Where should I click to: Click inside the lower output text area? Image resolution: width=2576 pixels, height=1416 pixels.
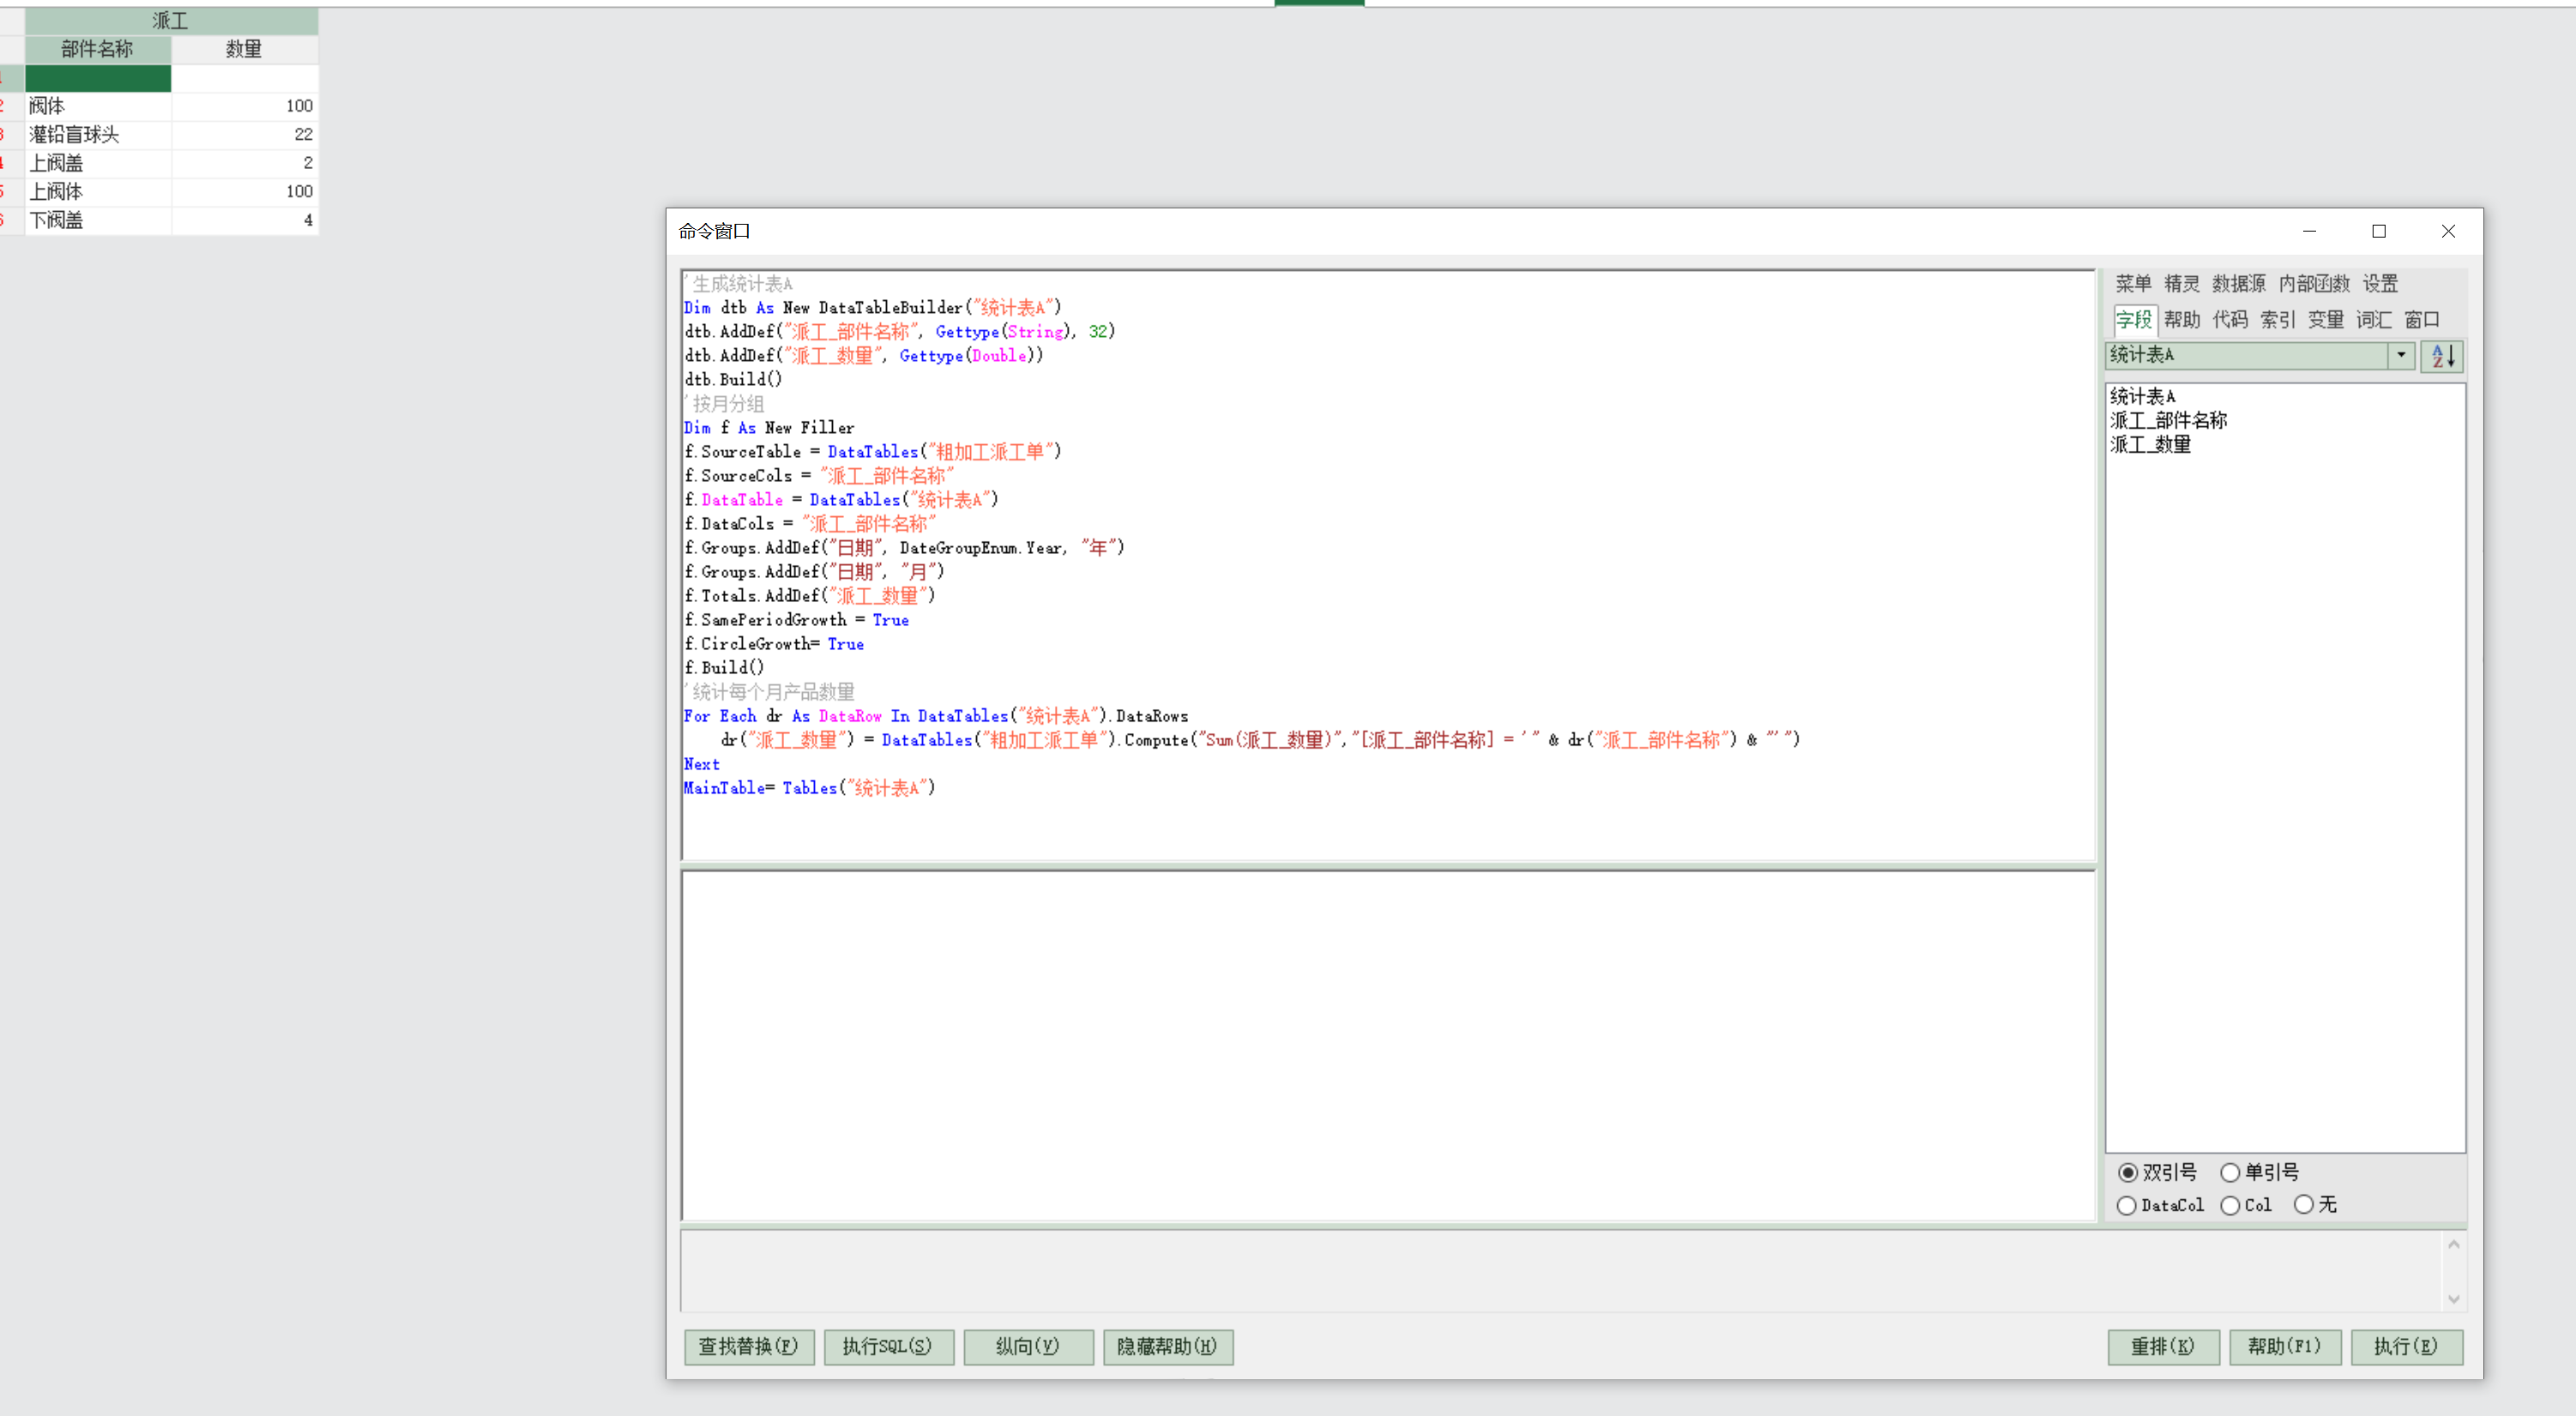(x=1388, y=1046)
